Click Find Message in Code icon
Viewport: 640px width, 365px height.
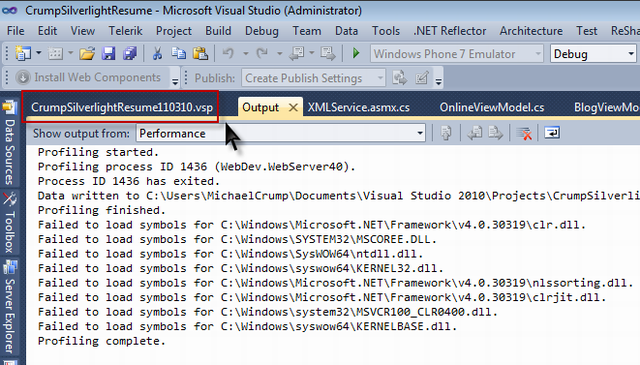click(446, 133)
